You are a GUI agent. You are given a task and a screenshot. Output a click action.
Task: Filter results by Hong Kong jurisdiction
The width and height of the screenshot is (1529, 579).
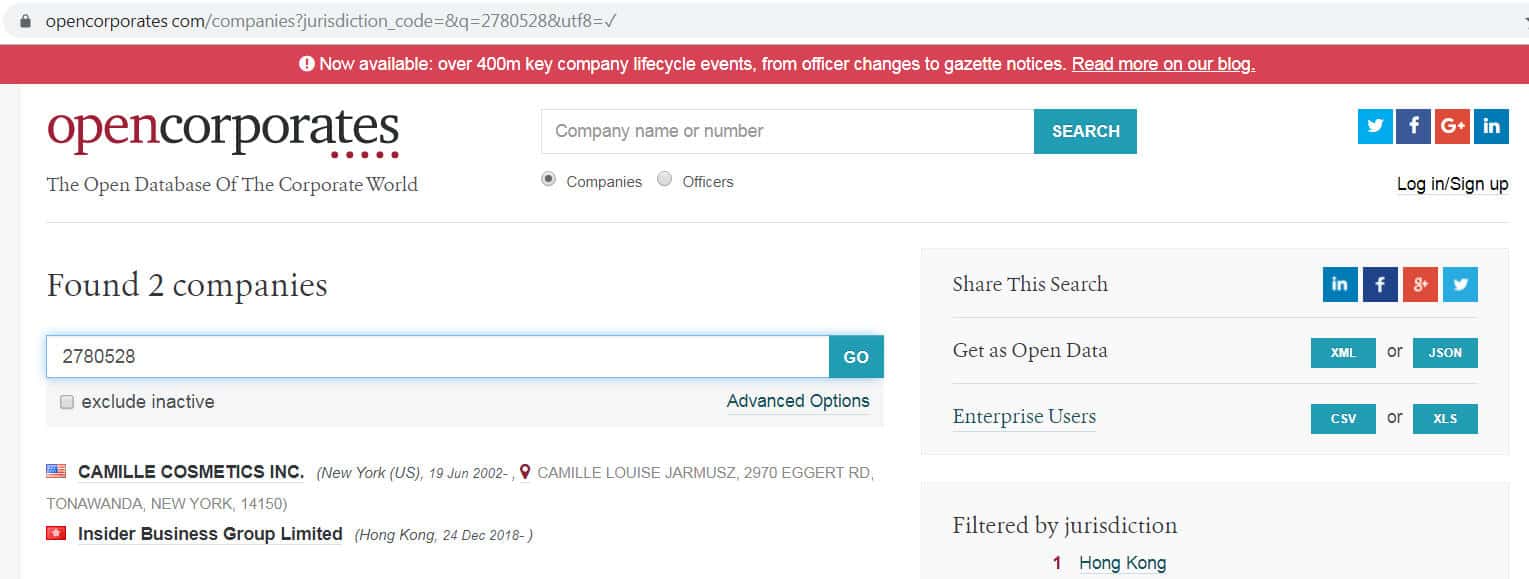click(x=1122, y=563)
